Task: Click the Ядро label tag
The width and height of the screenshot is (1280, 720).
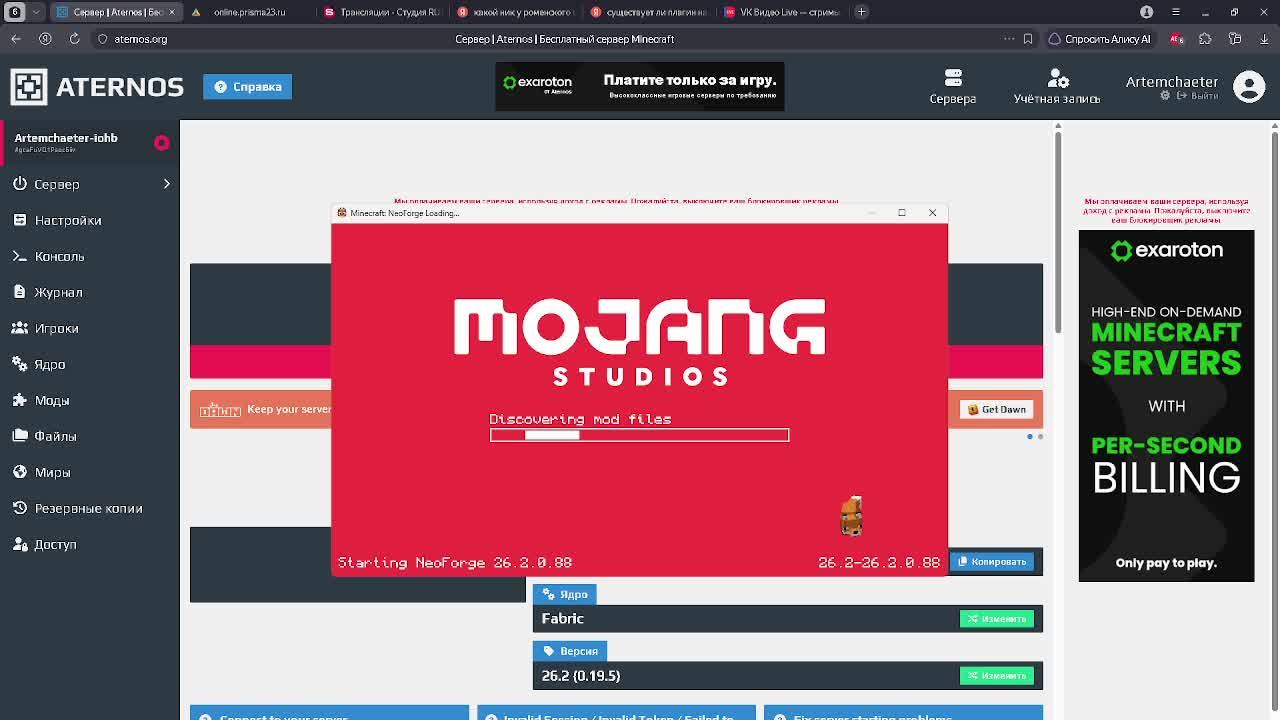Action: pyautogui.click(x=565, y=594)
